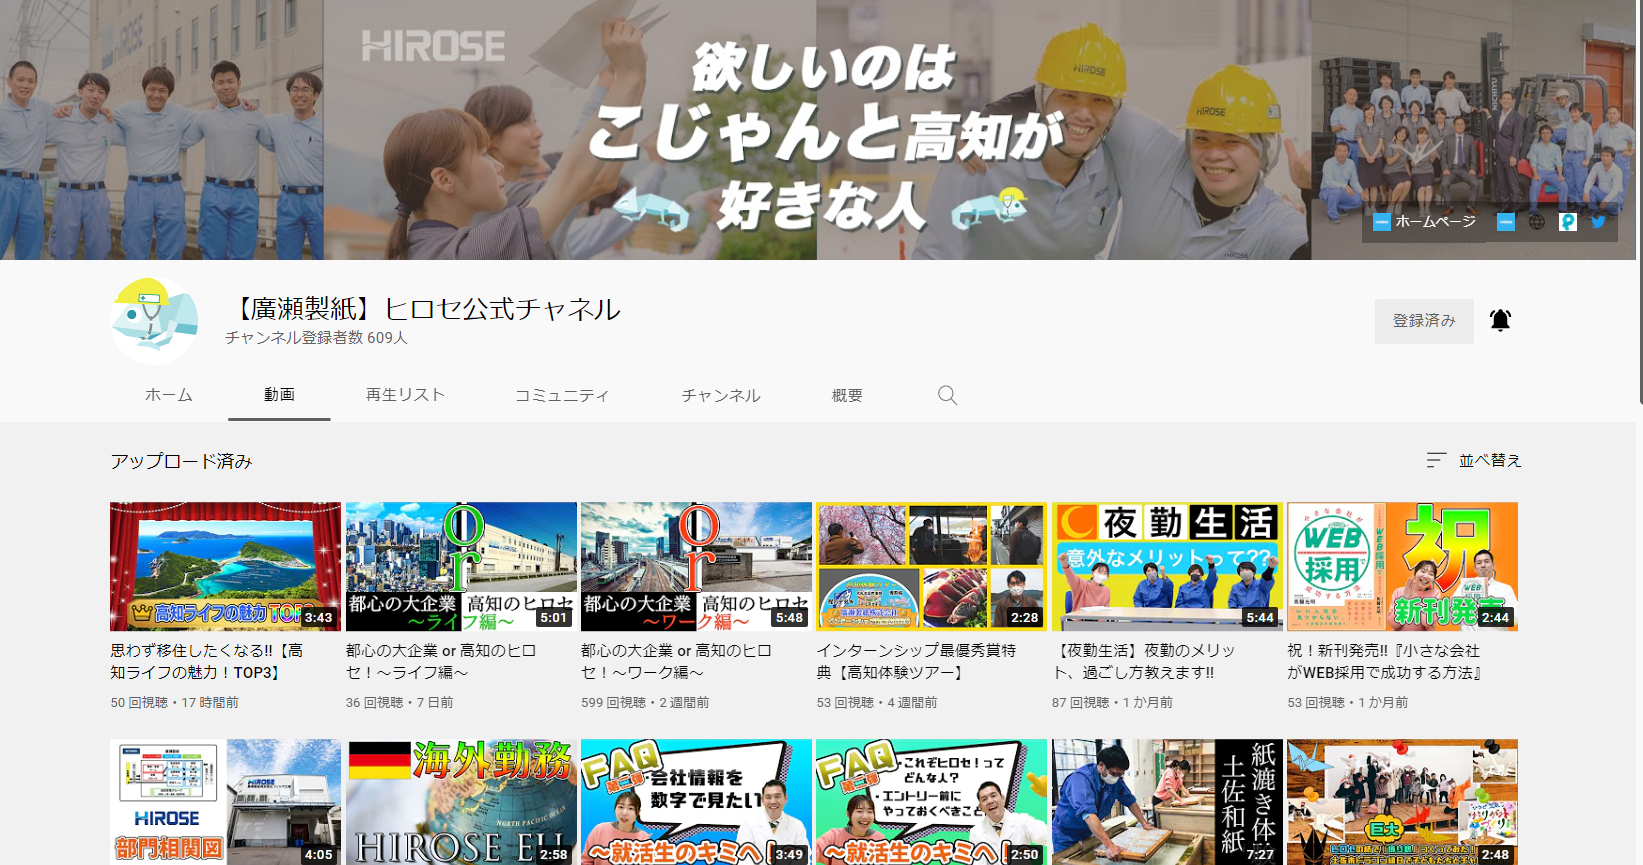Click the channel avatar chameleon icon
1643x865 pixels.
pos(154,321)
